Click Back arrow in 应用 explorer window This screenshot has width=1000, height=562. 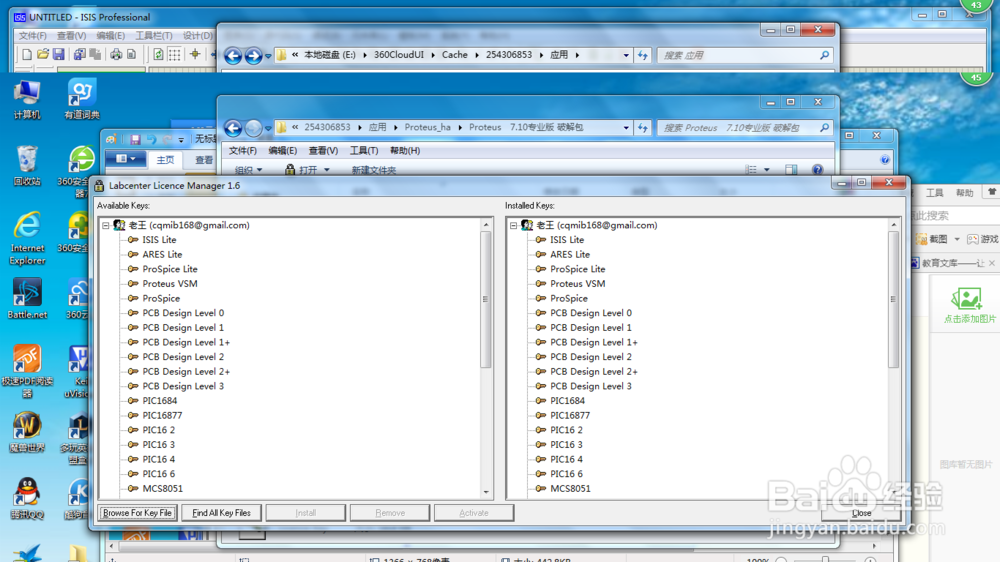point(233,56)
